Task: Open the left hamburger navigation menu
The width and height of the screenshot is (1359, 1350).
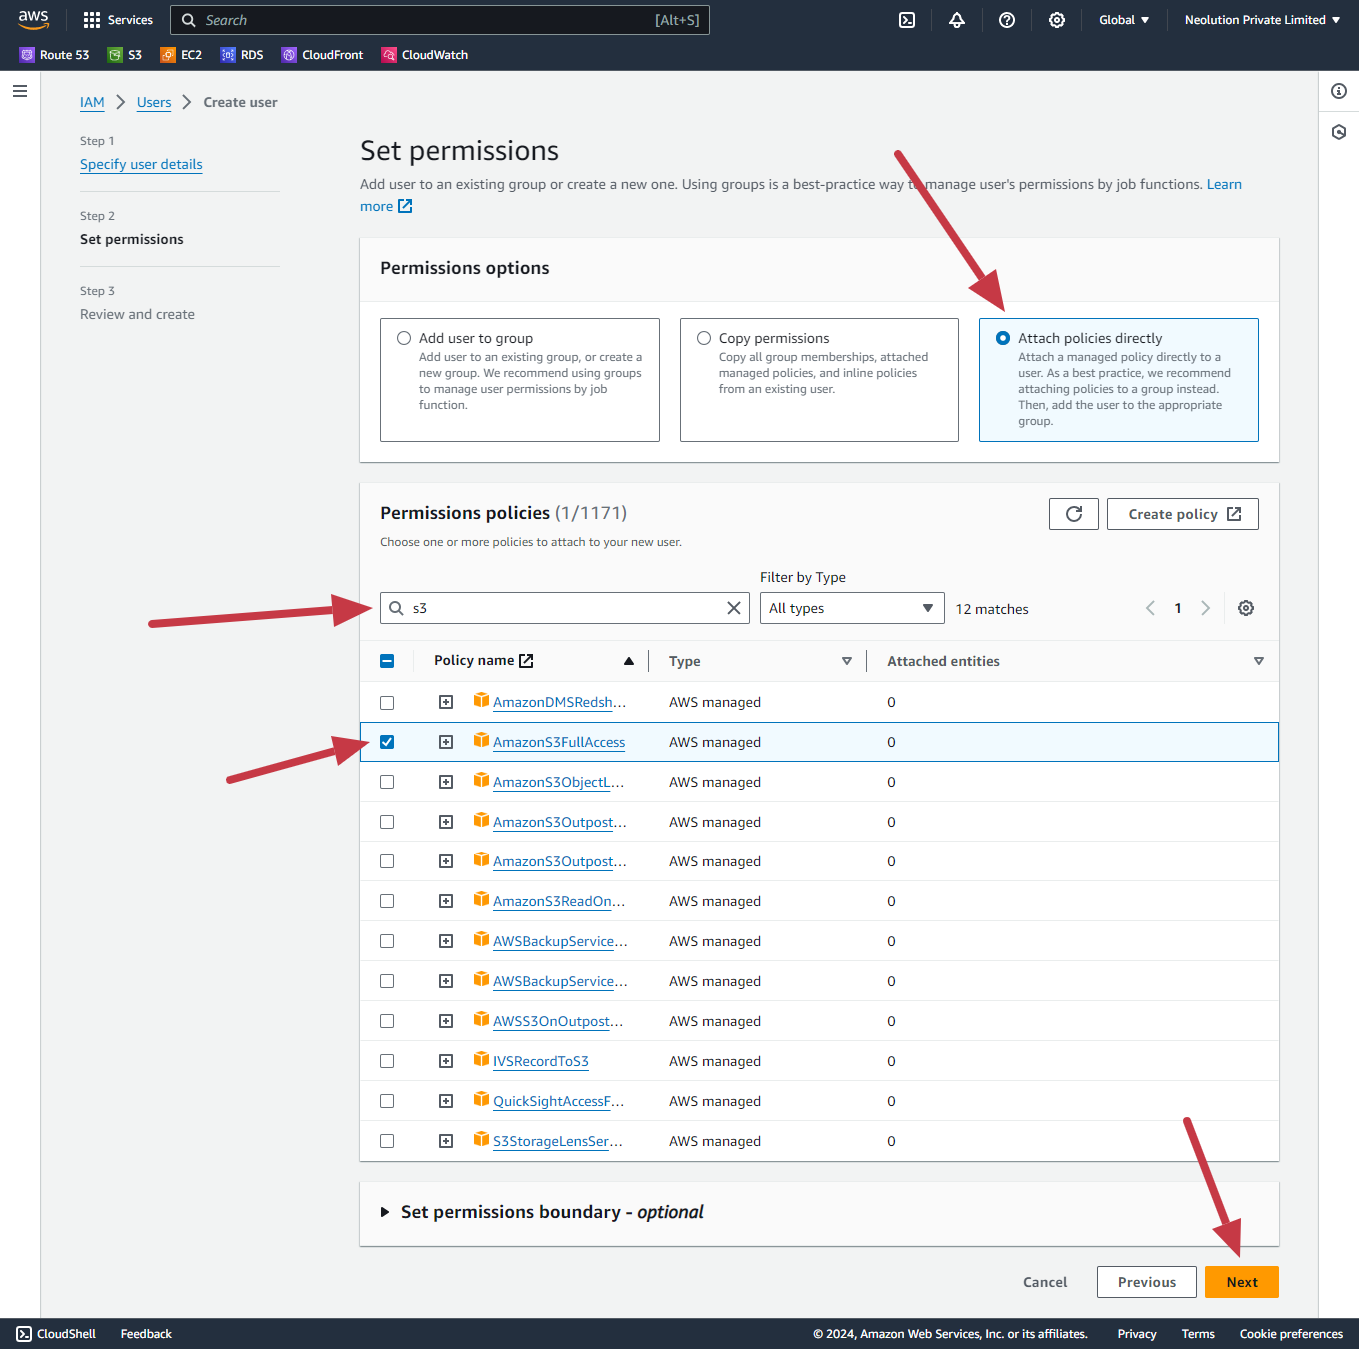Action: pos(20,91)
